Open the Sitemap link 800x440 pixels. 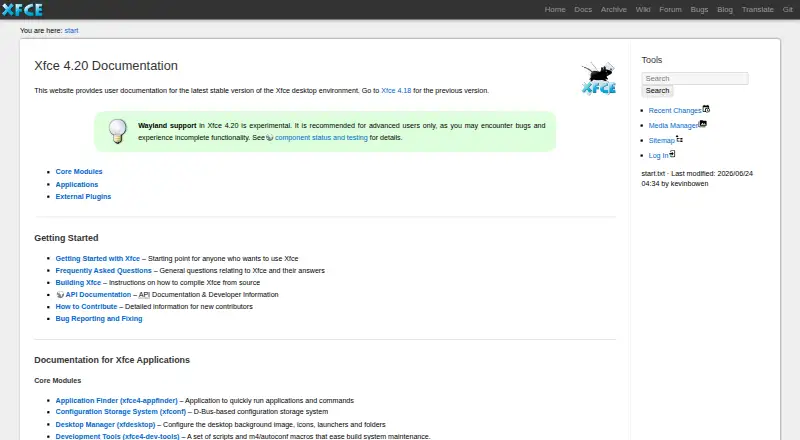click(x=662, y=141)
